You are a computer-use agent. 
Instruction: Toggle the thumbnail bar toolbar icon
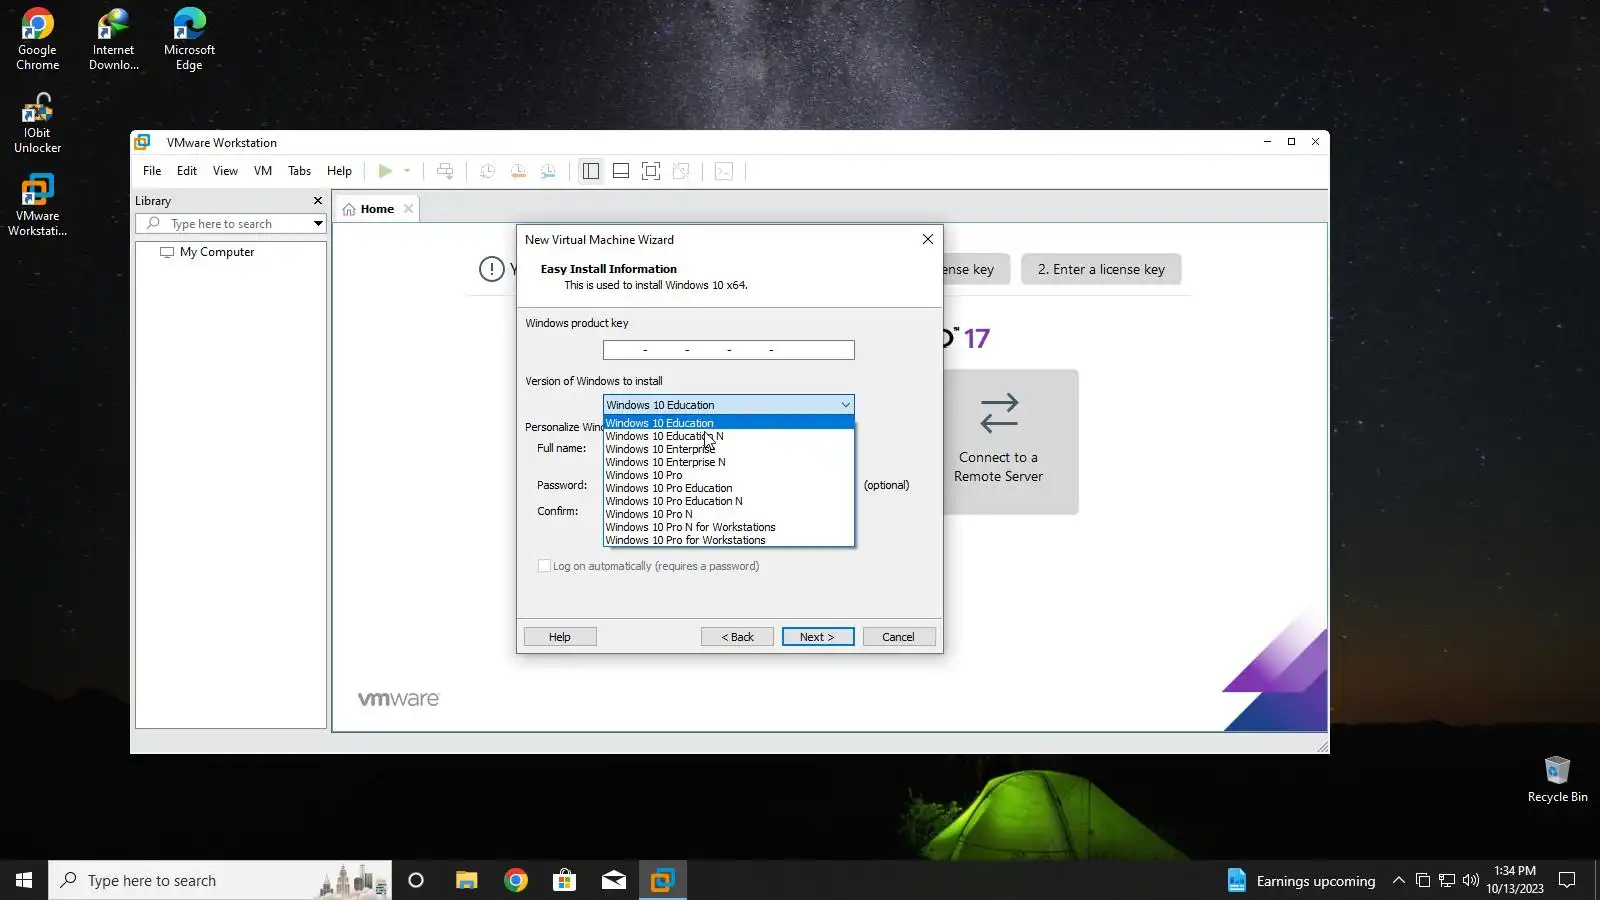tap(621, 171)
